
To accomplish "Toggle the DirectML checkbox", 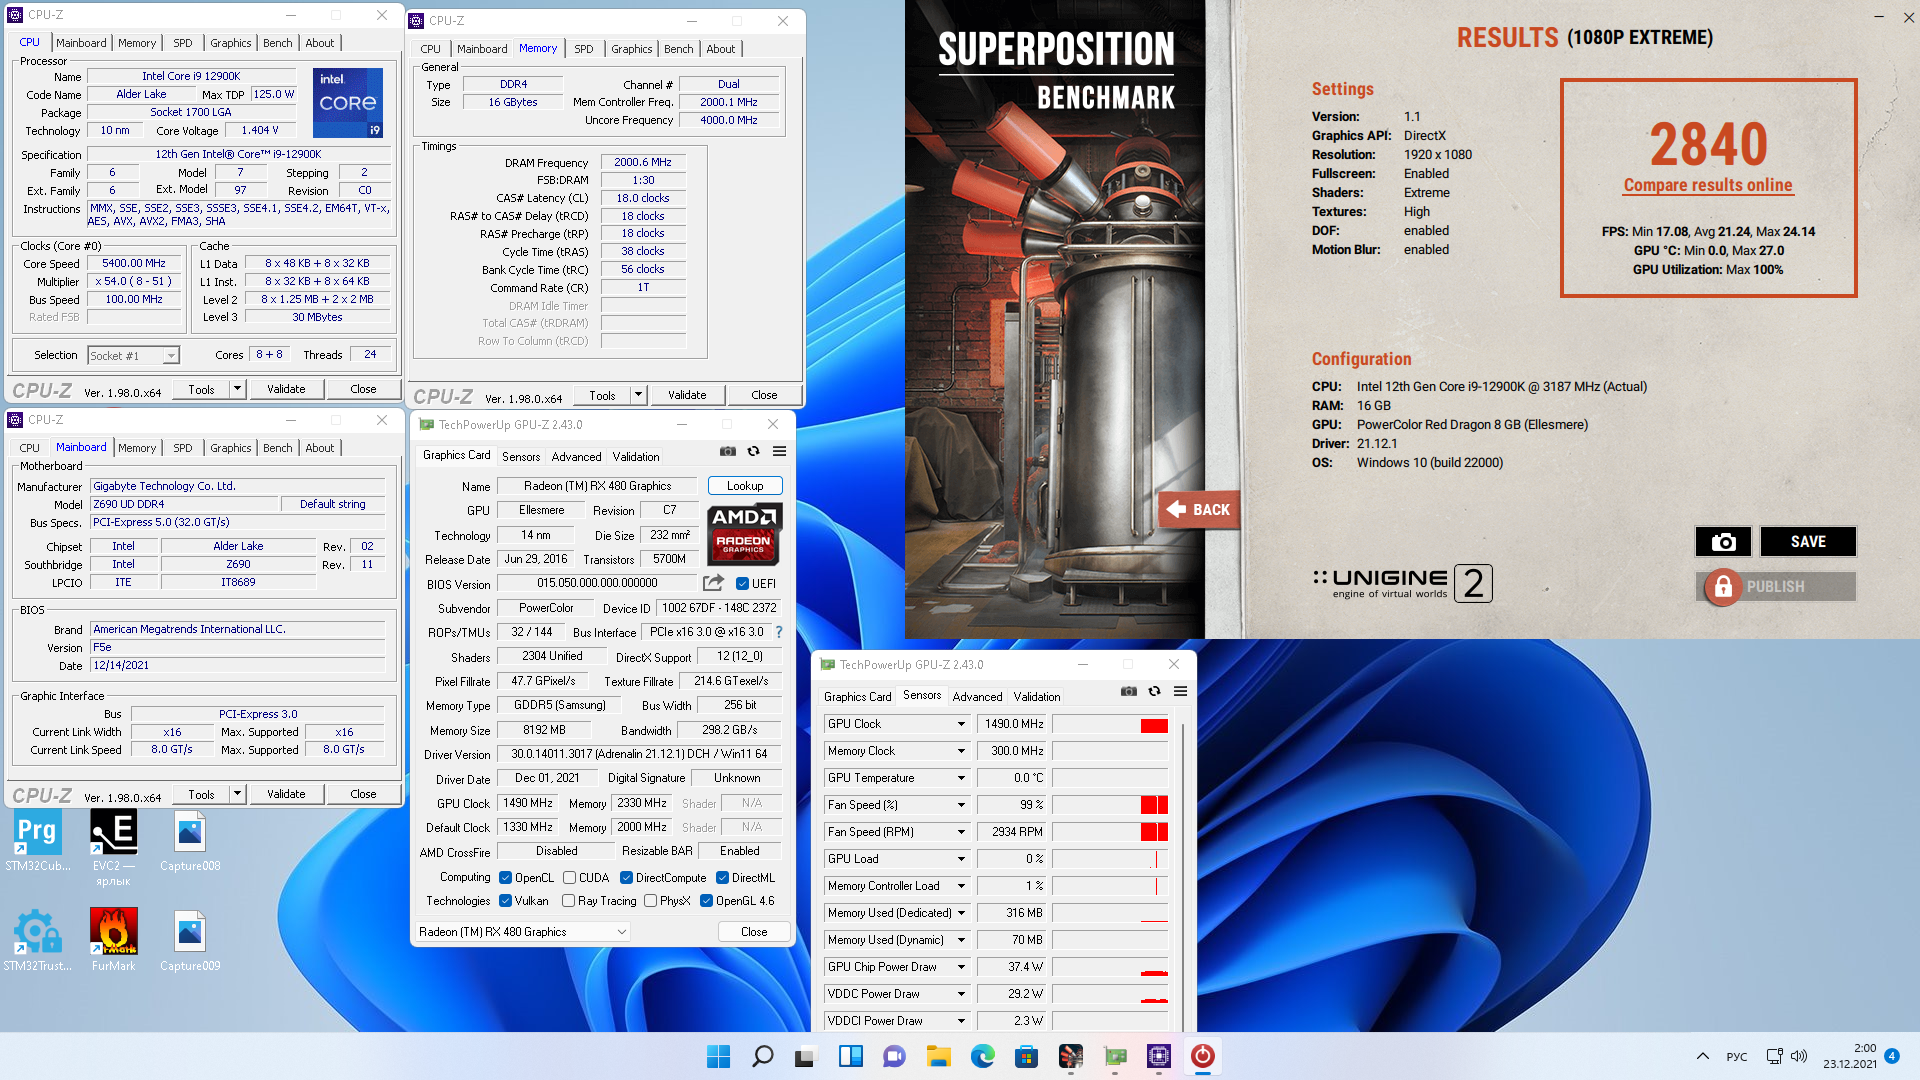I will point(722,878).
